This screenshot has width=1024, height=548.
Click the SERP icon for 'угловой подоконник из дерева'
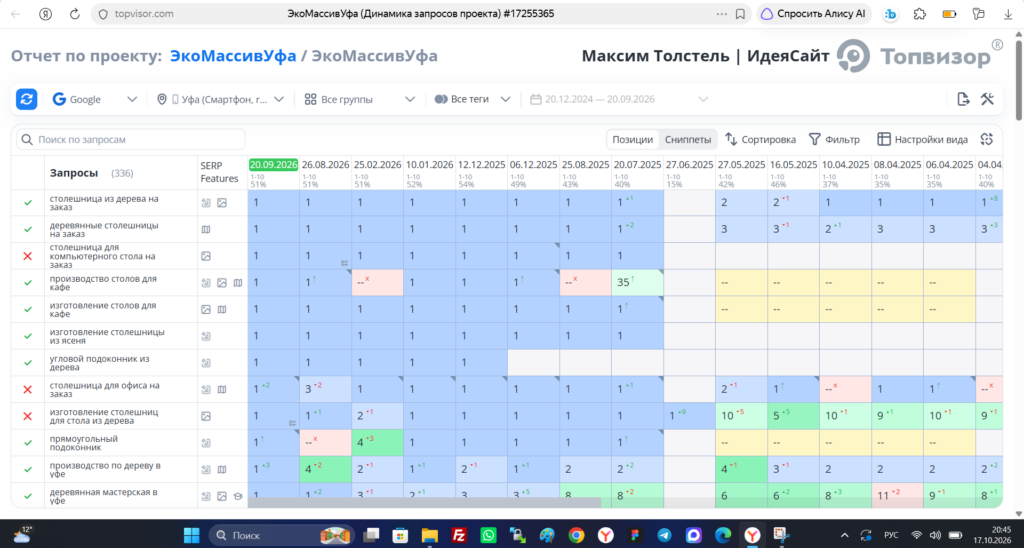[x=206, y=363]
